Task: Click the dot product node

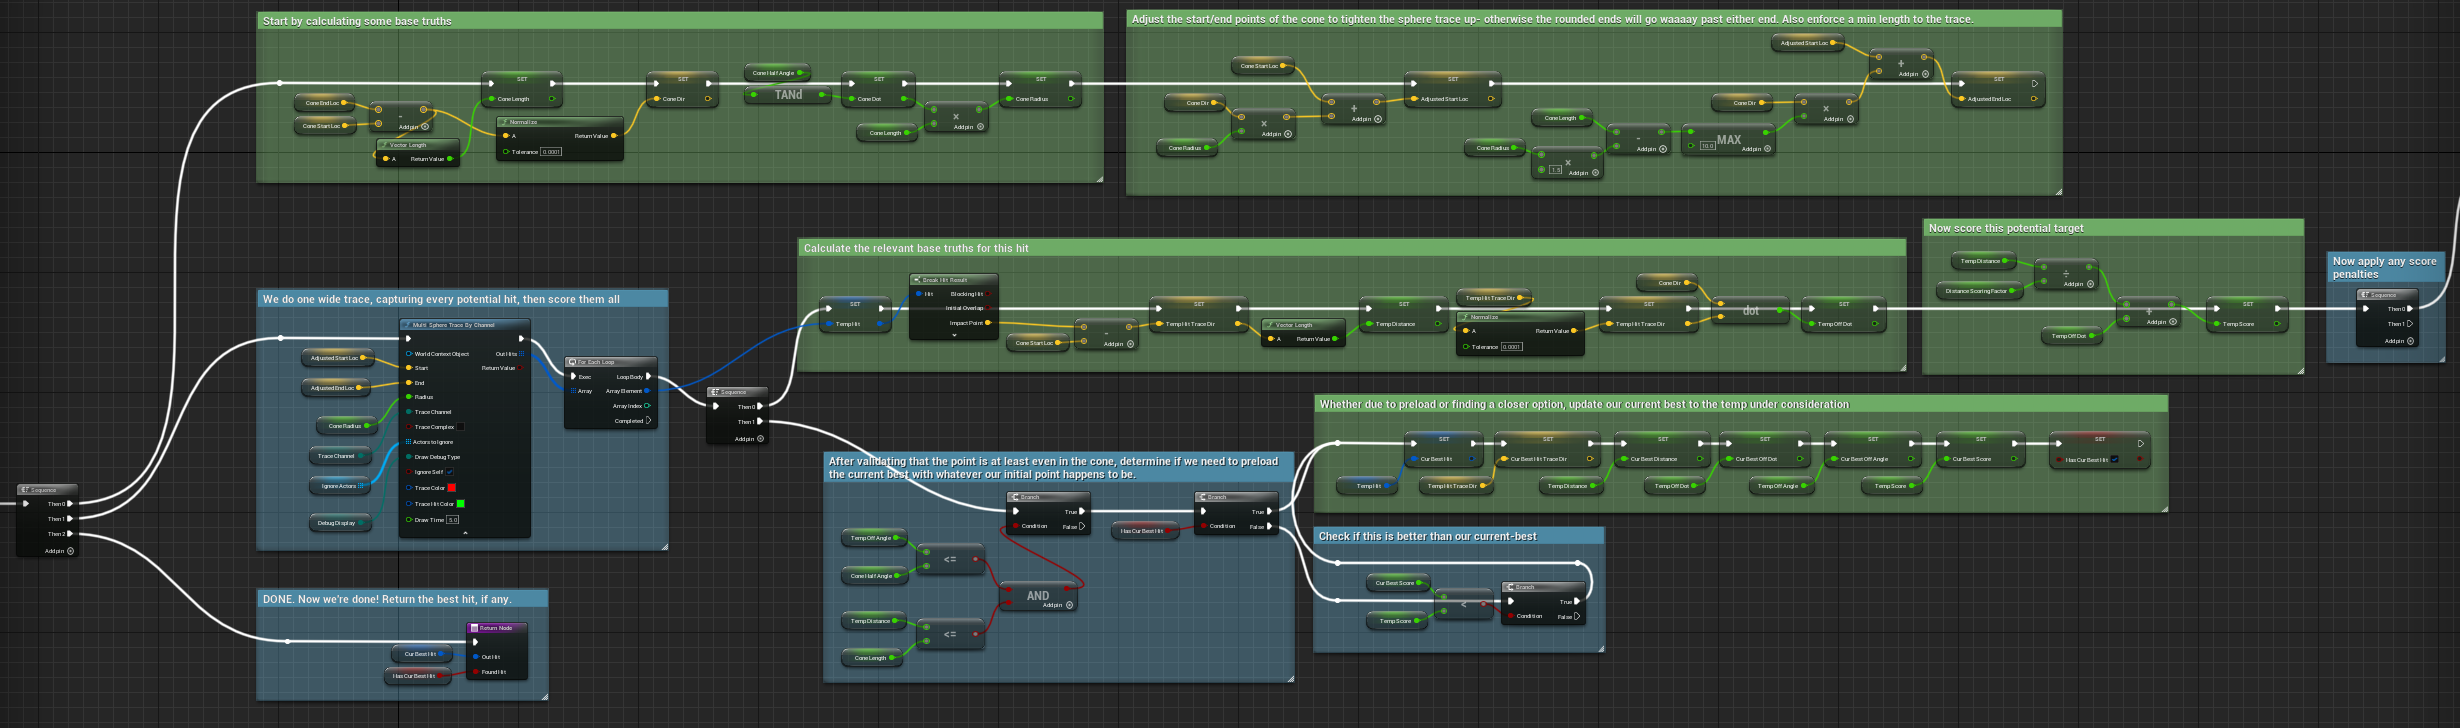Action: click(1750, 310)
